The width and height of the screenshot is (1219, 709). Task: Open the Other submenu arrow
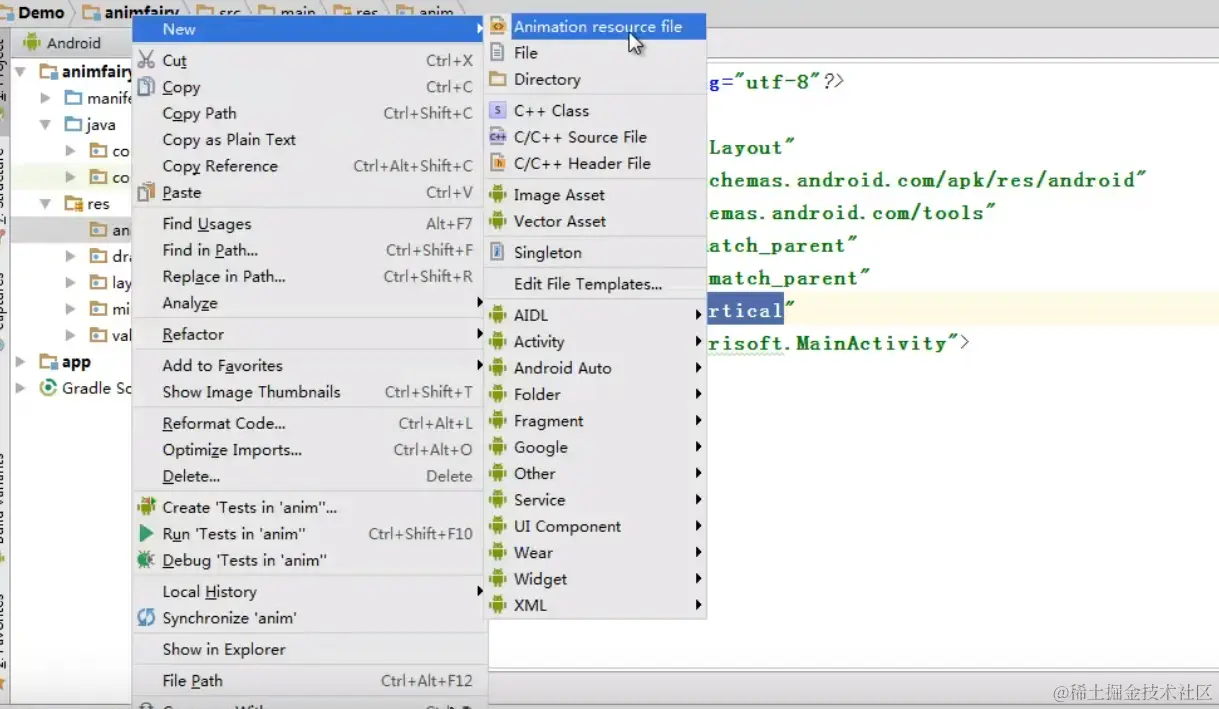698,474
